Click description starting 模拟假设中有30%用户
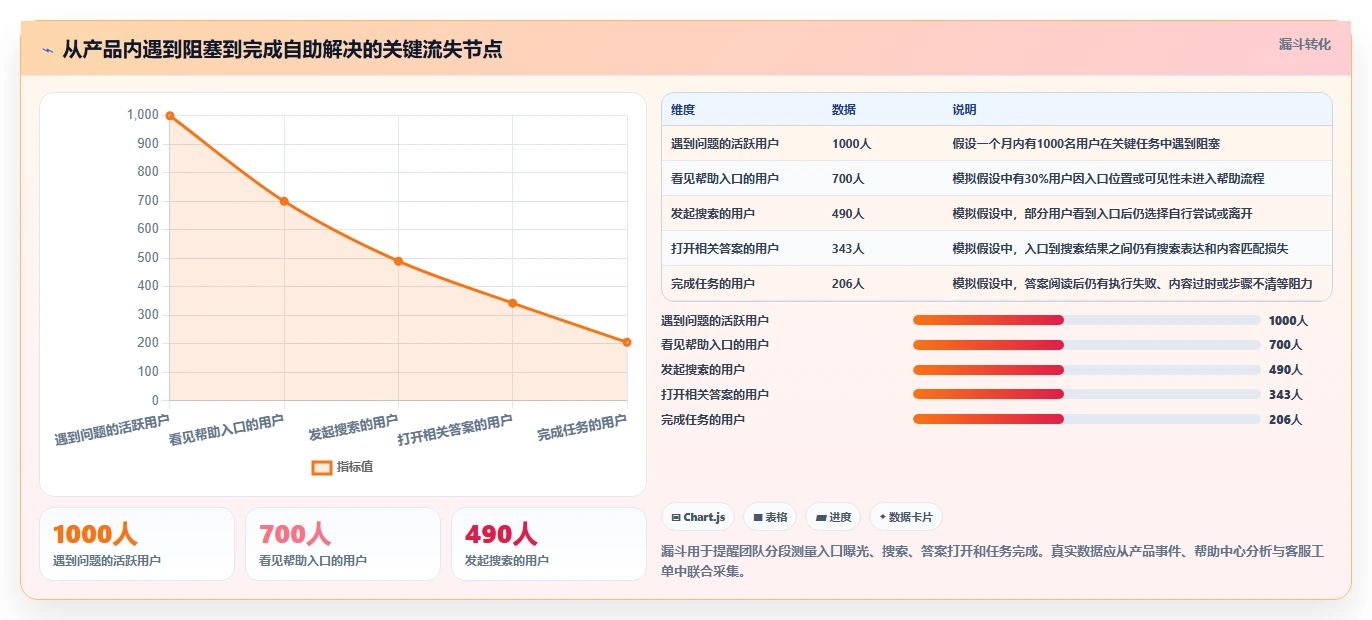Image resolution: width=1372 pixels, height=620 pixels. pos(1108,179)
